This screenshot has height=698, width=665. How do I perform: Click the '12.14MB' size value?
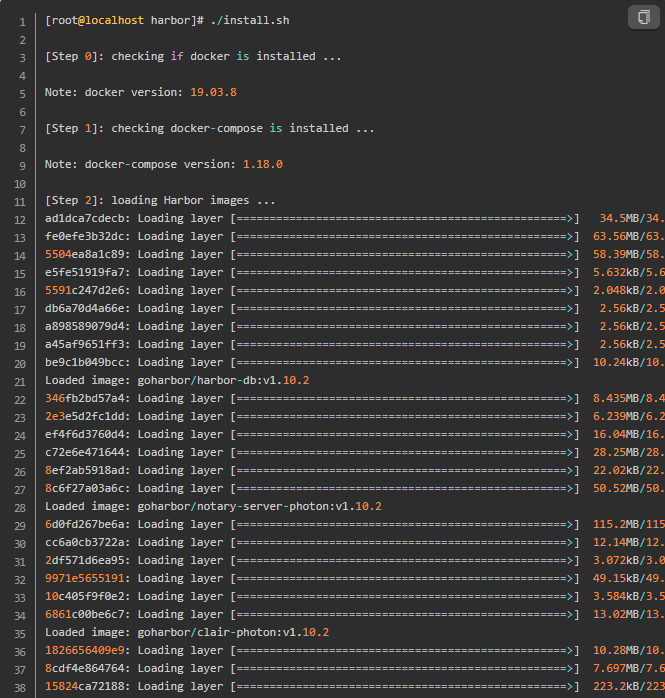point(616,543)
